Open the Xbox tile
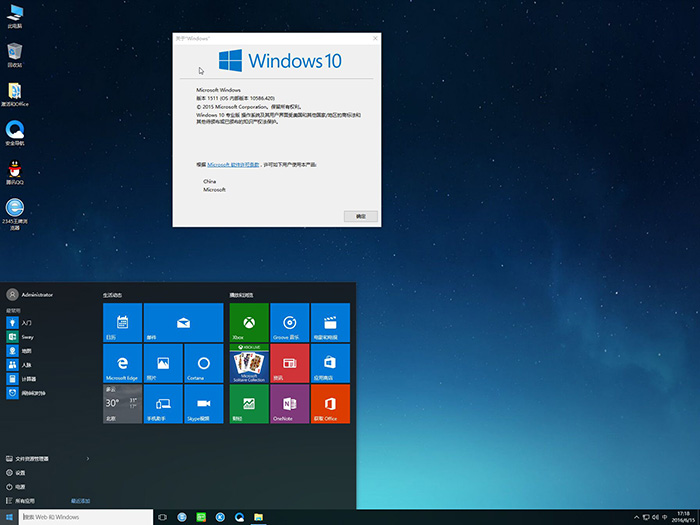Image resolution: width=700 pixels, height=525 pixels. pos(249,323)
